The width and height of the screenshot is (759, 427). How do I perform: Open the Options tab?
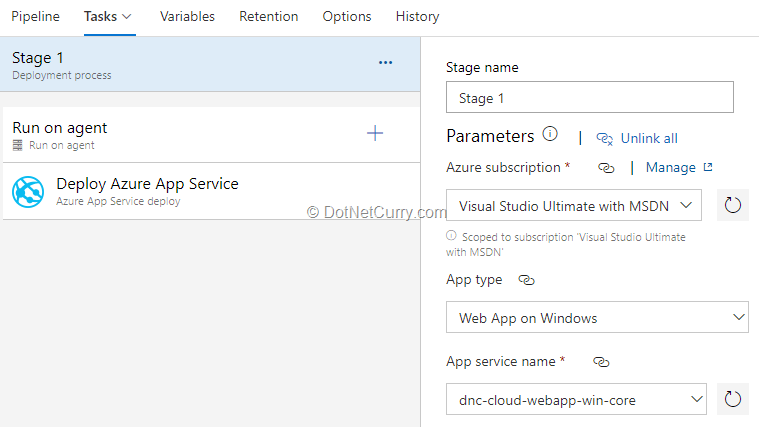(347, 16)
